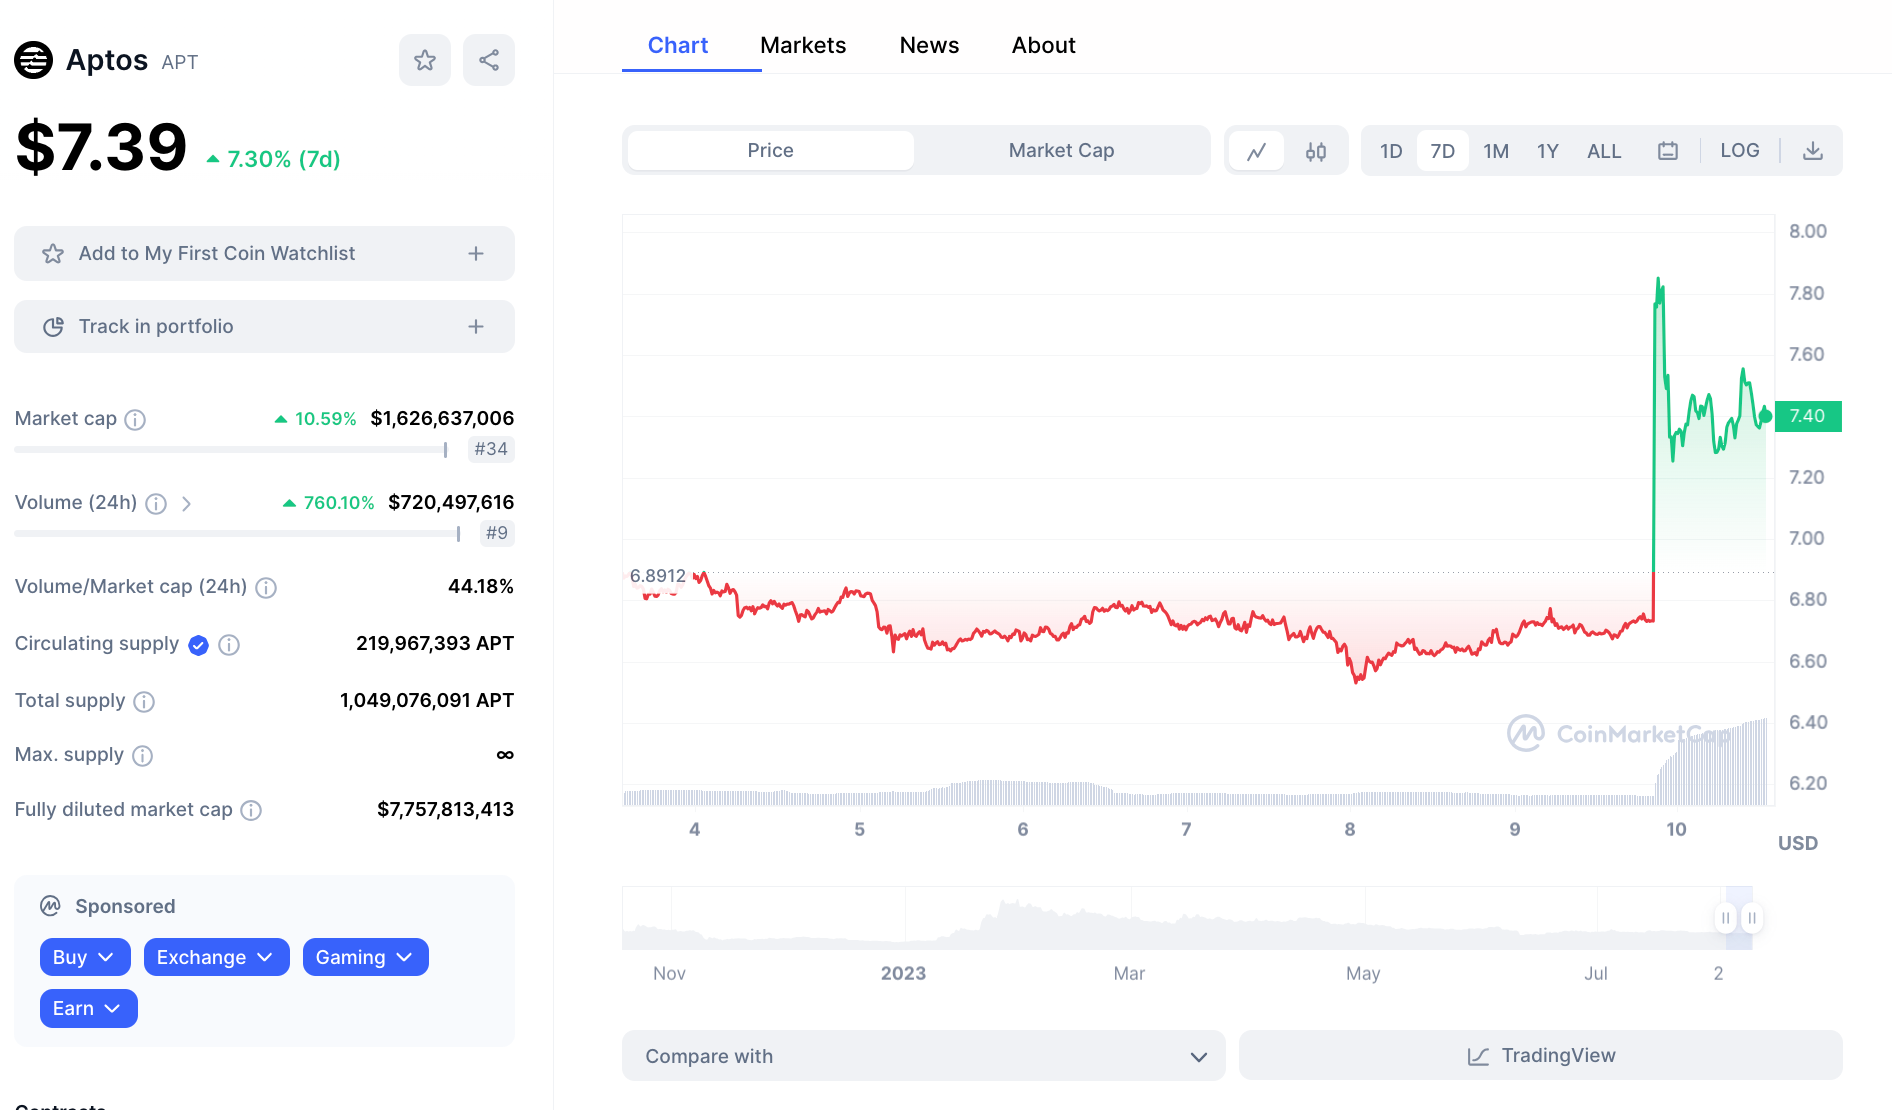
Task: Switch to line chart view icon
Action: [1257, 151]
